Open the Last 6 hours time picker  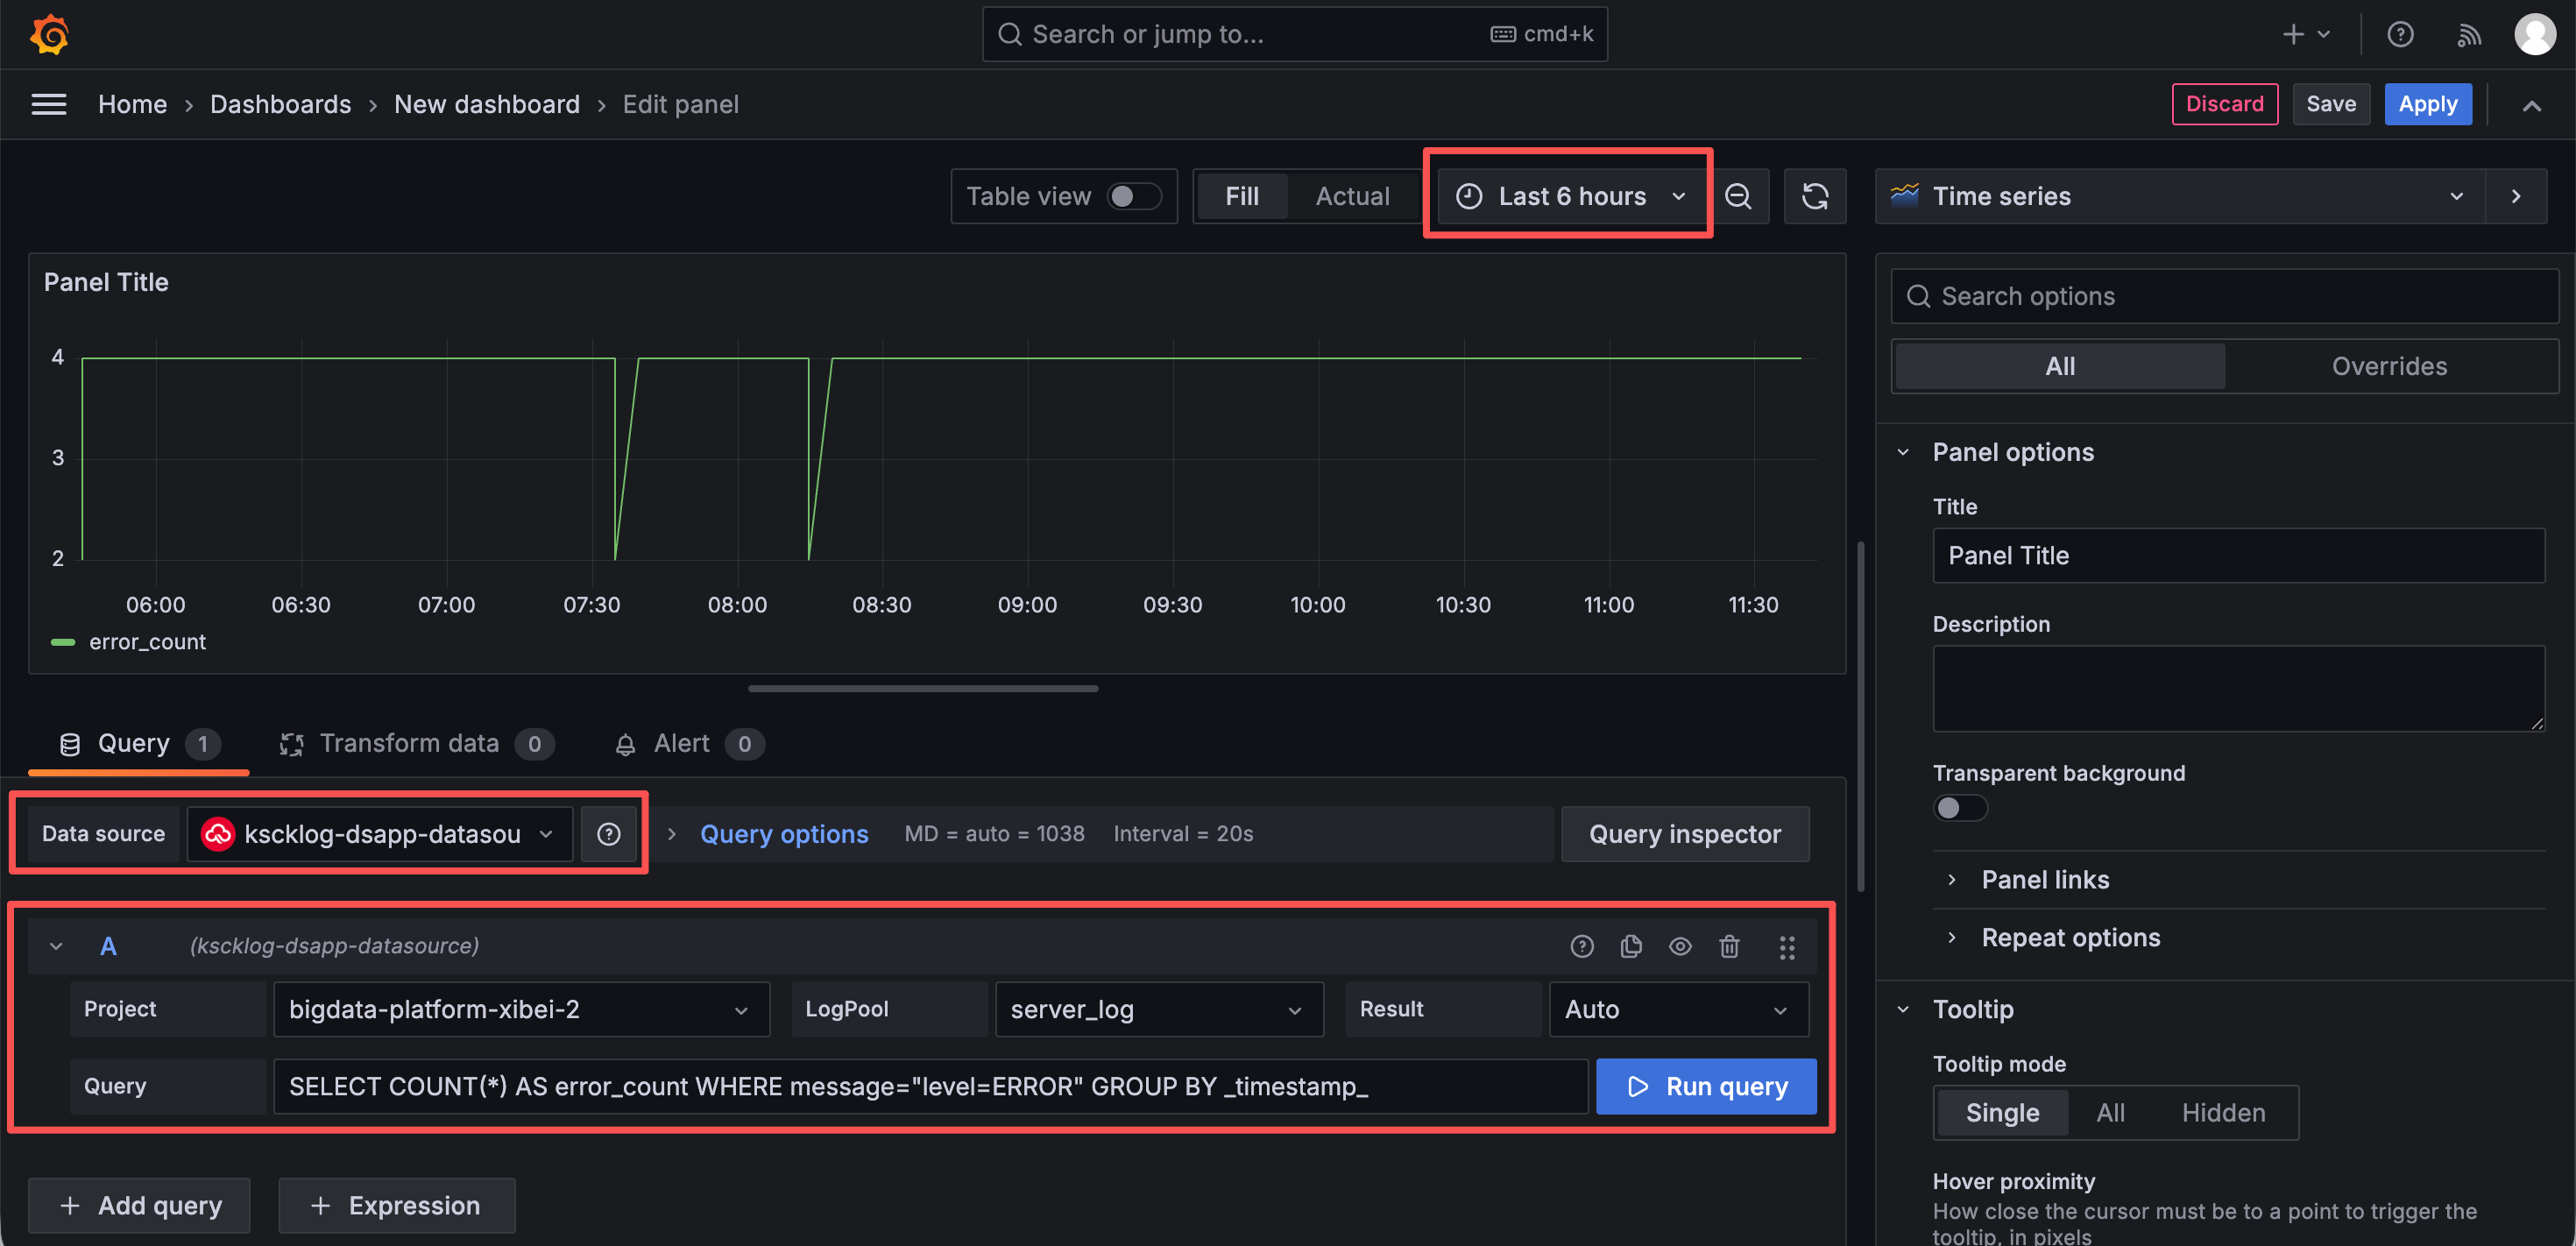pos(1570,196)
